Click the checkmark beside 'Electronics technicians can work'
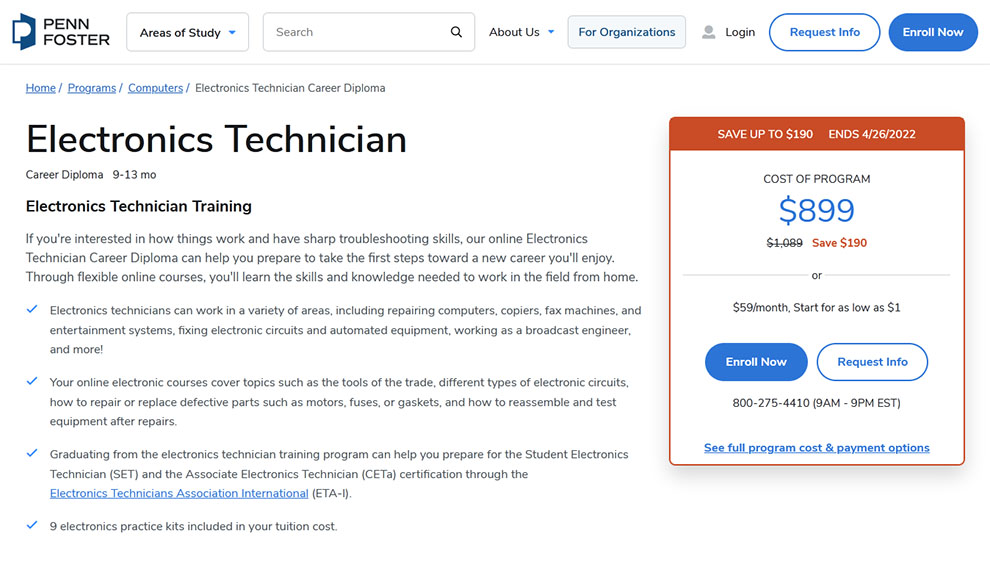The width and height of the screenshot is (990, 564). coord(32,309)
